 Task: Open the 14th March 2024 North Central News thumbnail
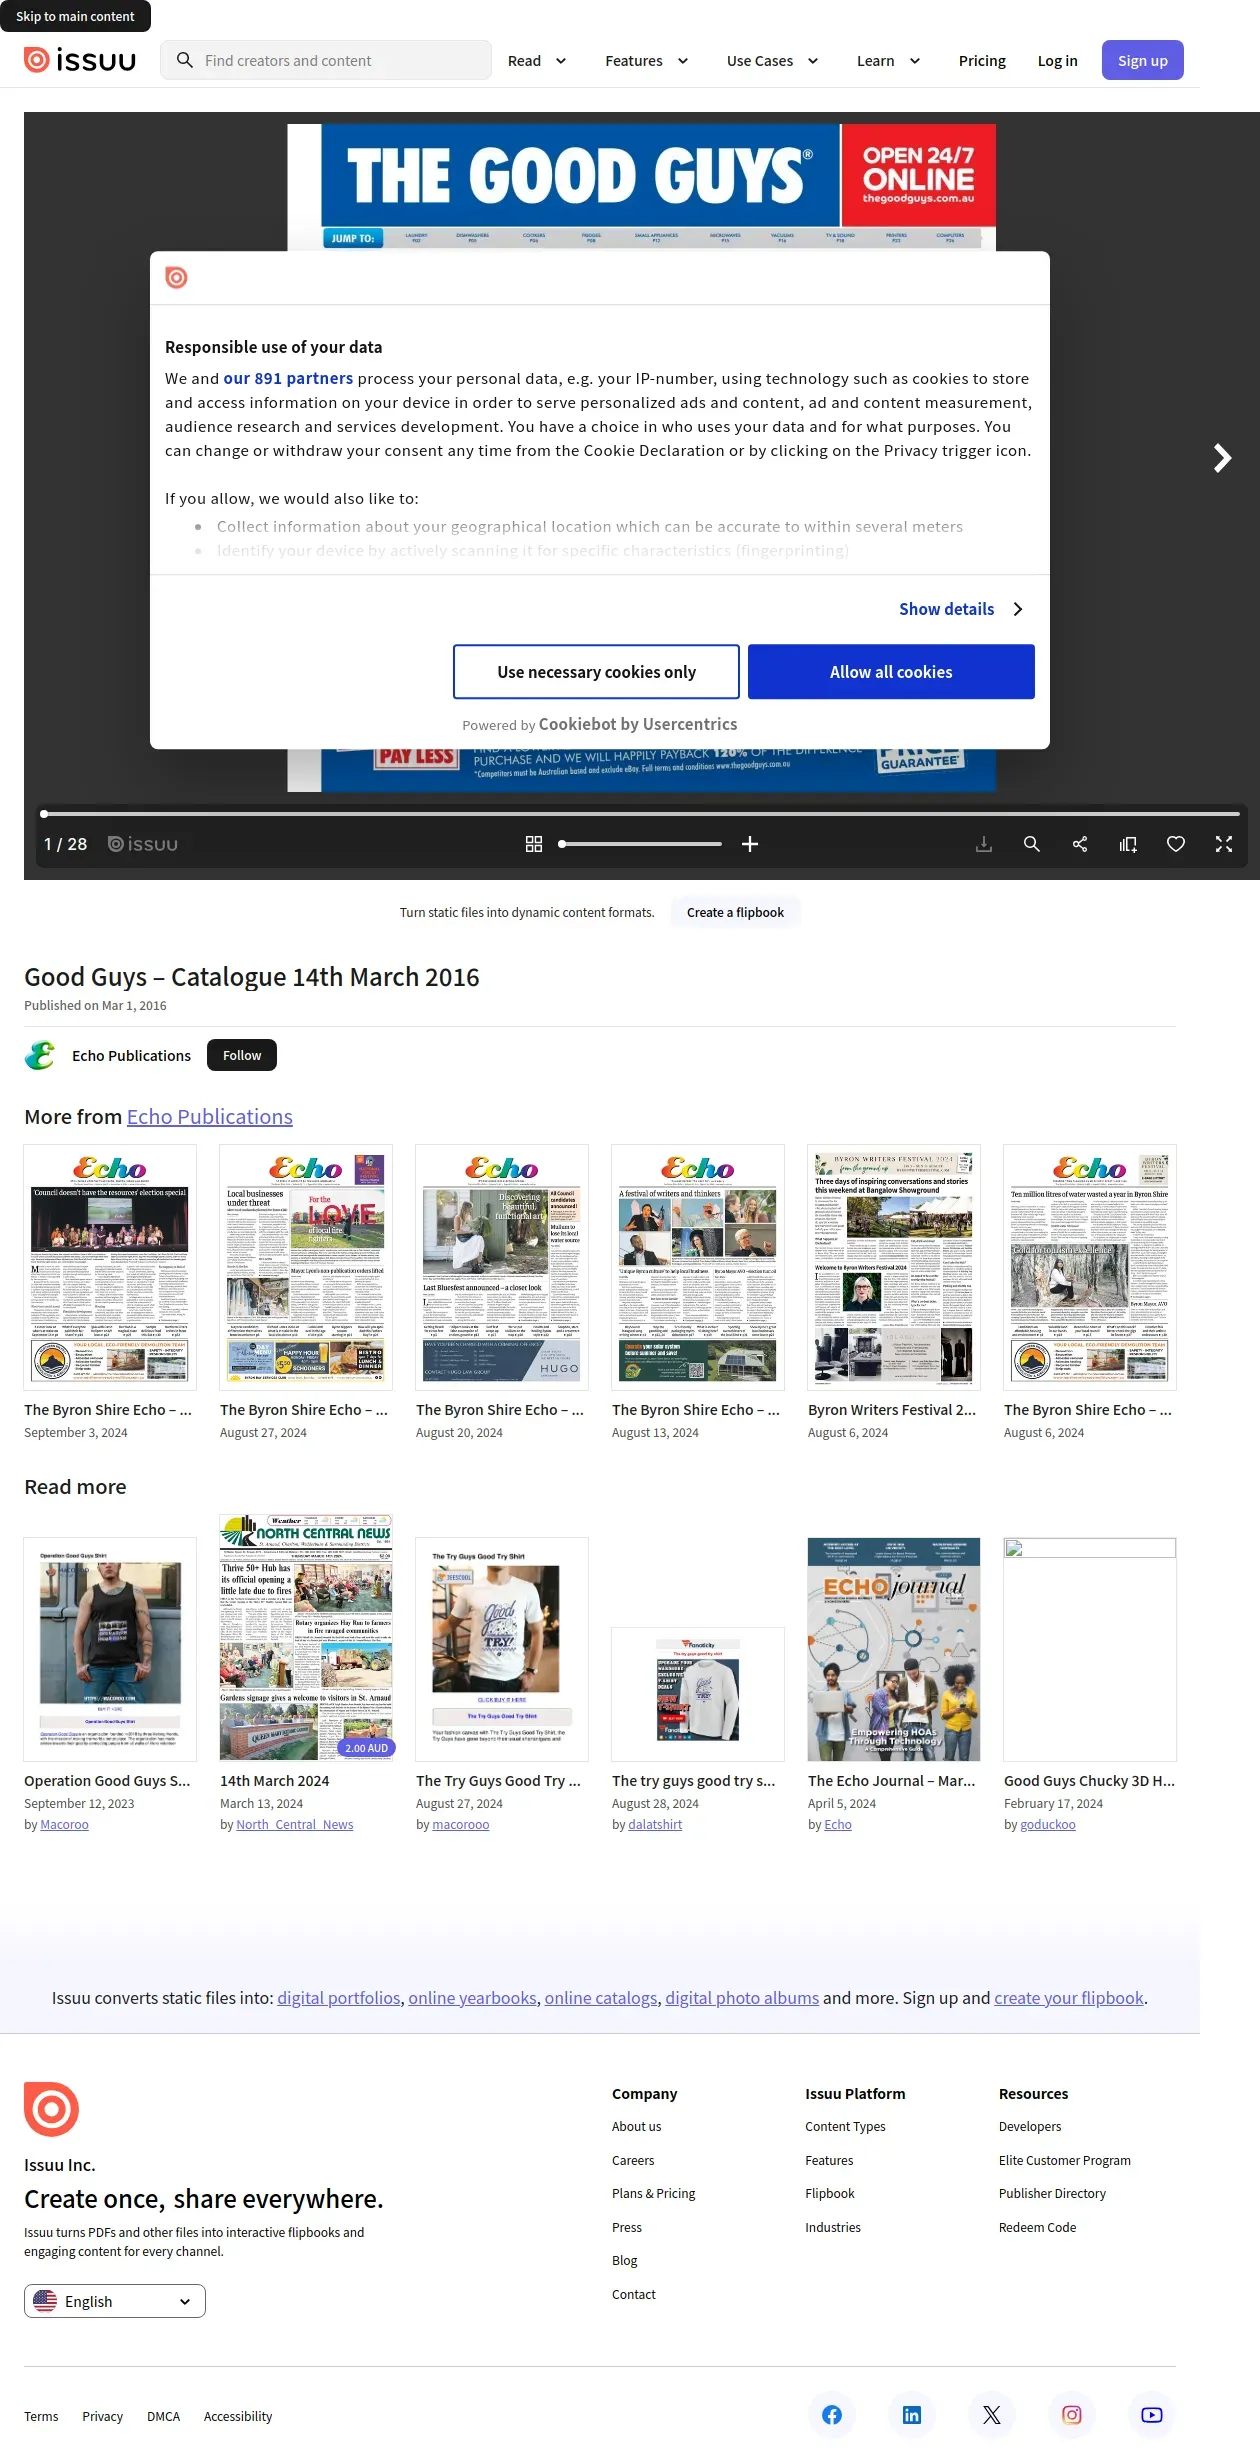306,1638
